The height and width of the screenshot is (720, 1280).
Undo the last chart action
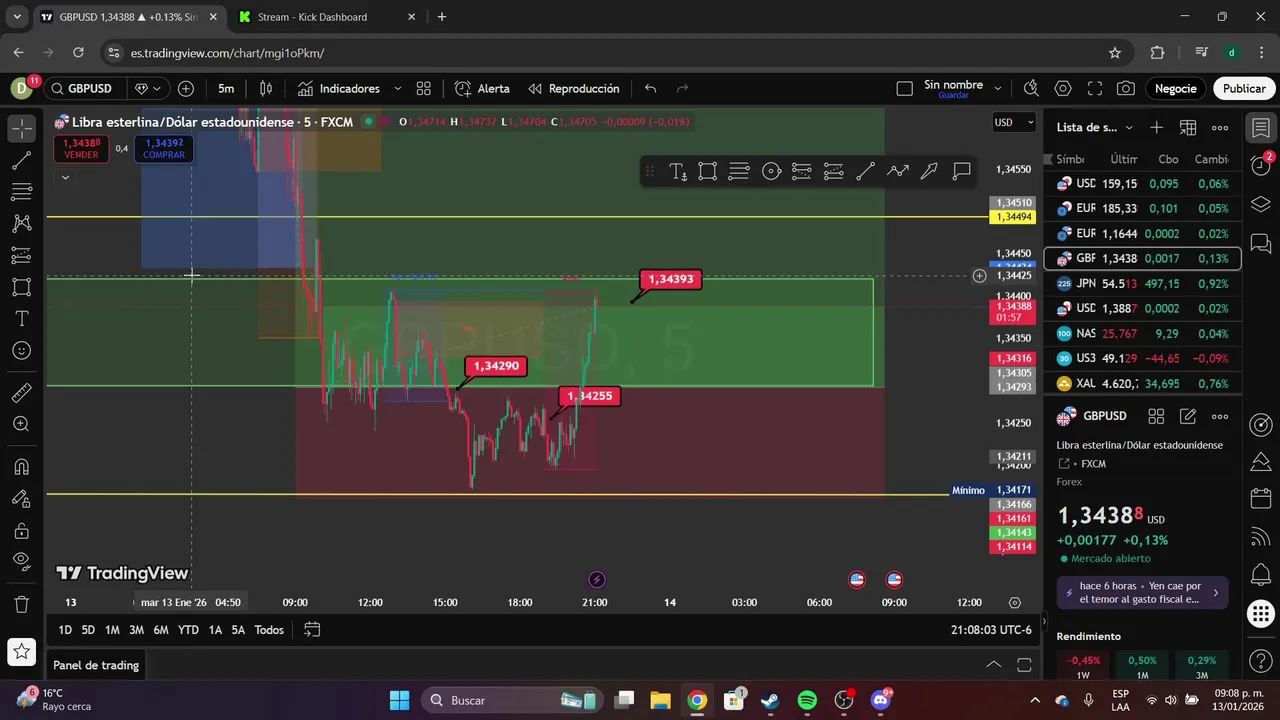click(651, 88)
